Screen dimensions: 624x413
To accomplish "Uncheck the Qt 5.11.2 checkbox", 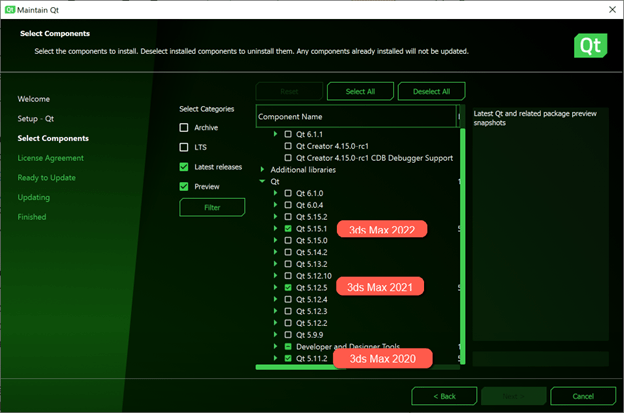I will point(288,358).
